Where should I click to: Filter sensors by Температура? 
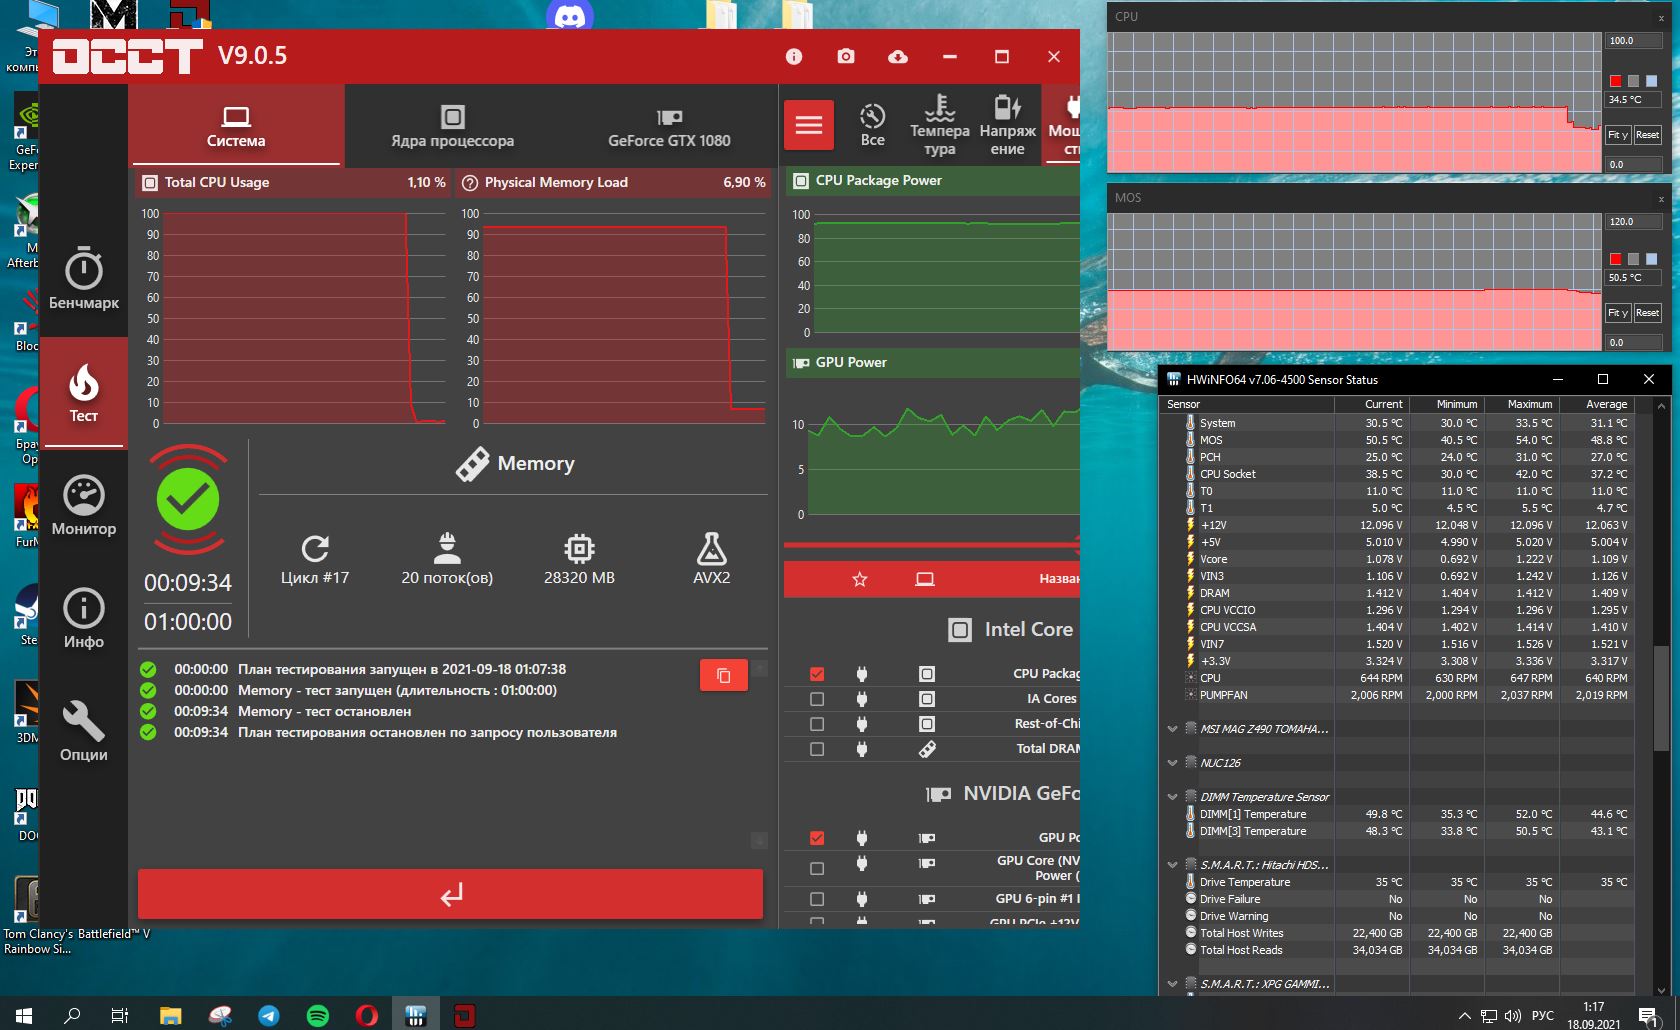[939, 126]
